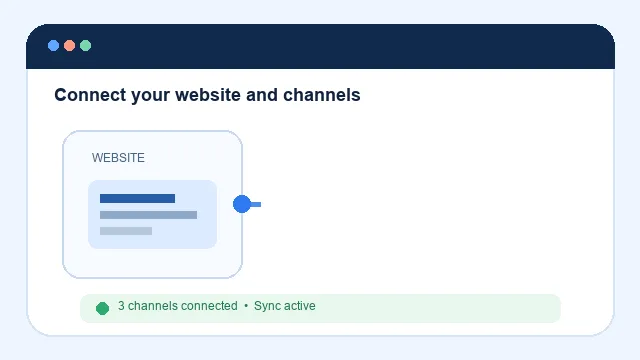Click the green status indicator dot

102,308
